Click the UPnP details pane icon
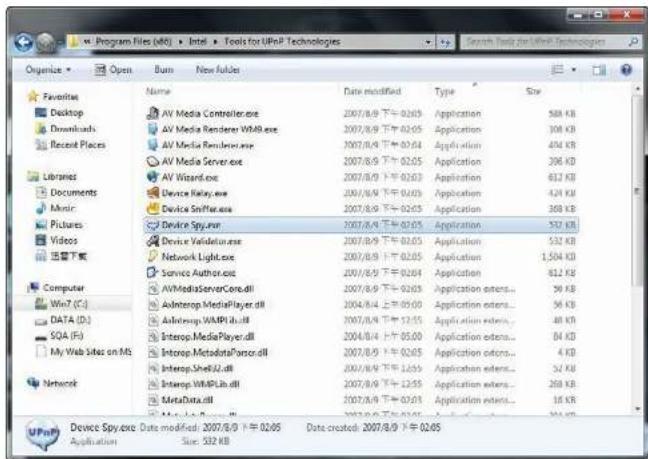 tap(43, 435)
